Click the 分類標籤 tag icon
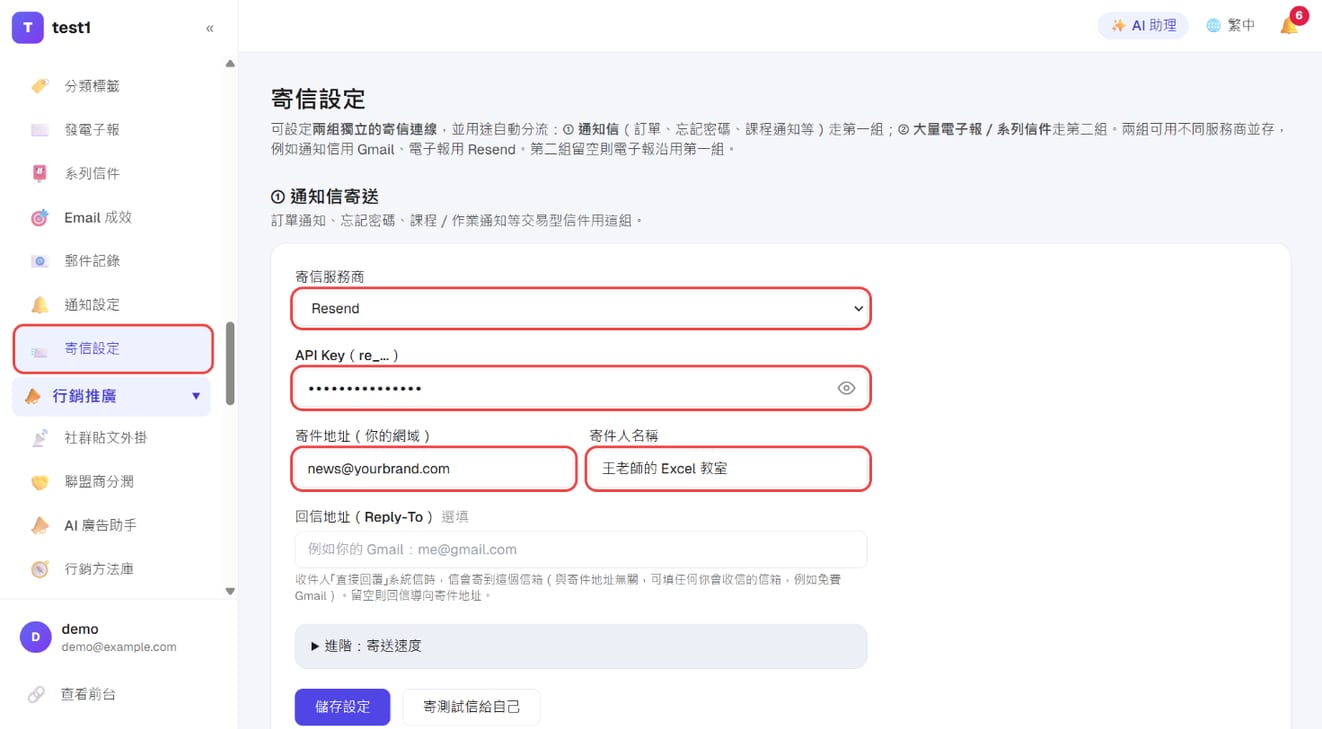Screen dimensions: 1322x729 click(40, 86)
